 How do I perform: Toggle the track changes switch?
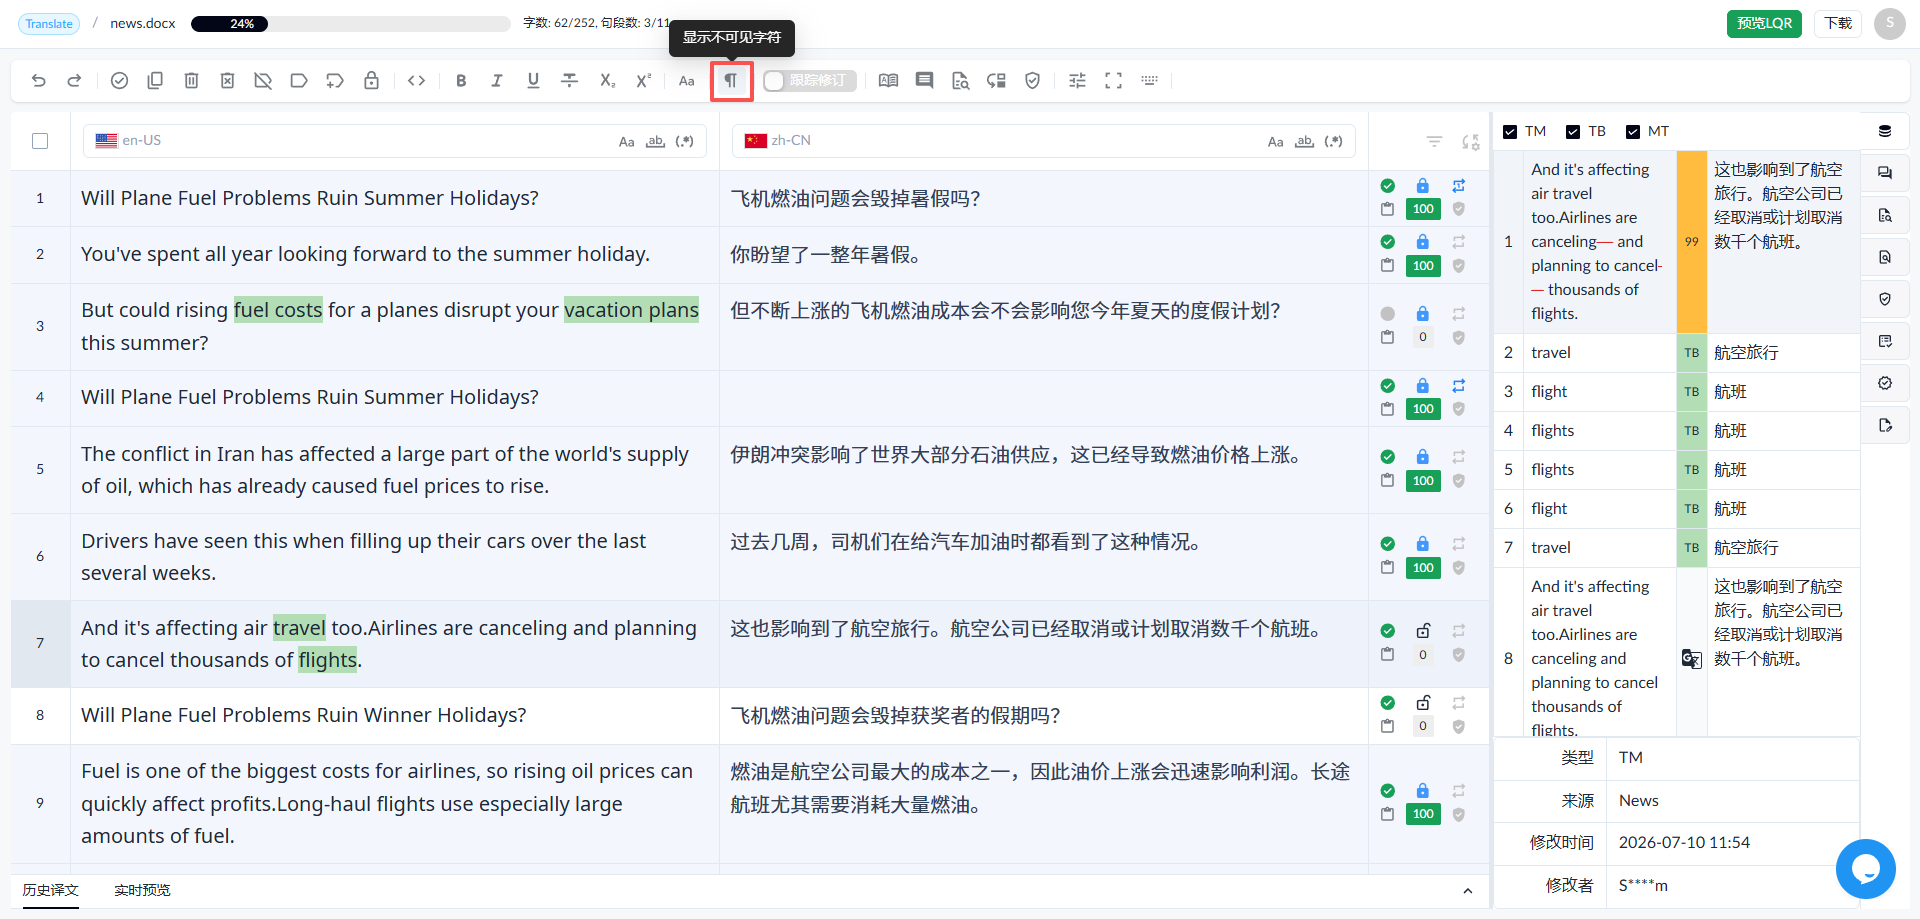coord(809,81)
